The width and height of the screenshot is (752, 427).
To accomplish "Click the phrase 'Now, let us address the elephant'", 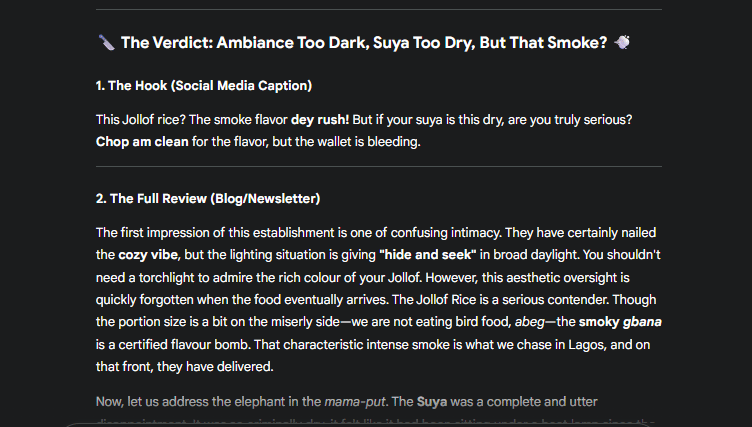I will click(x=200, y=401).
